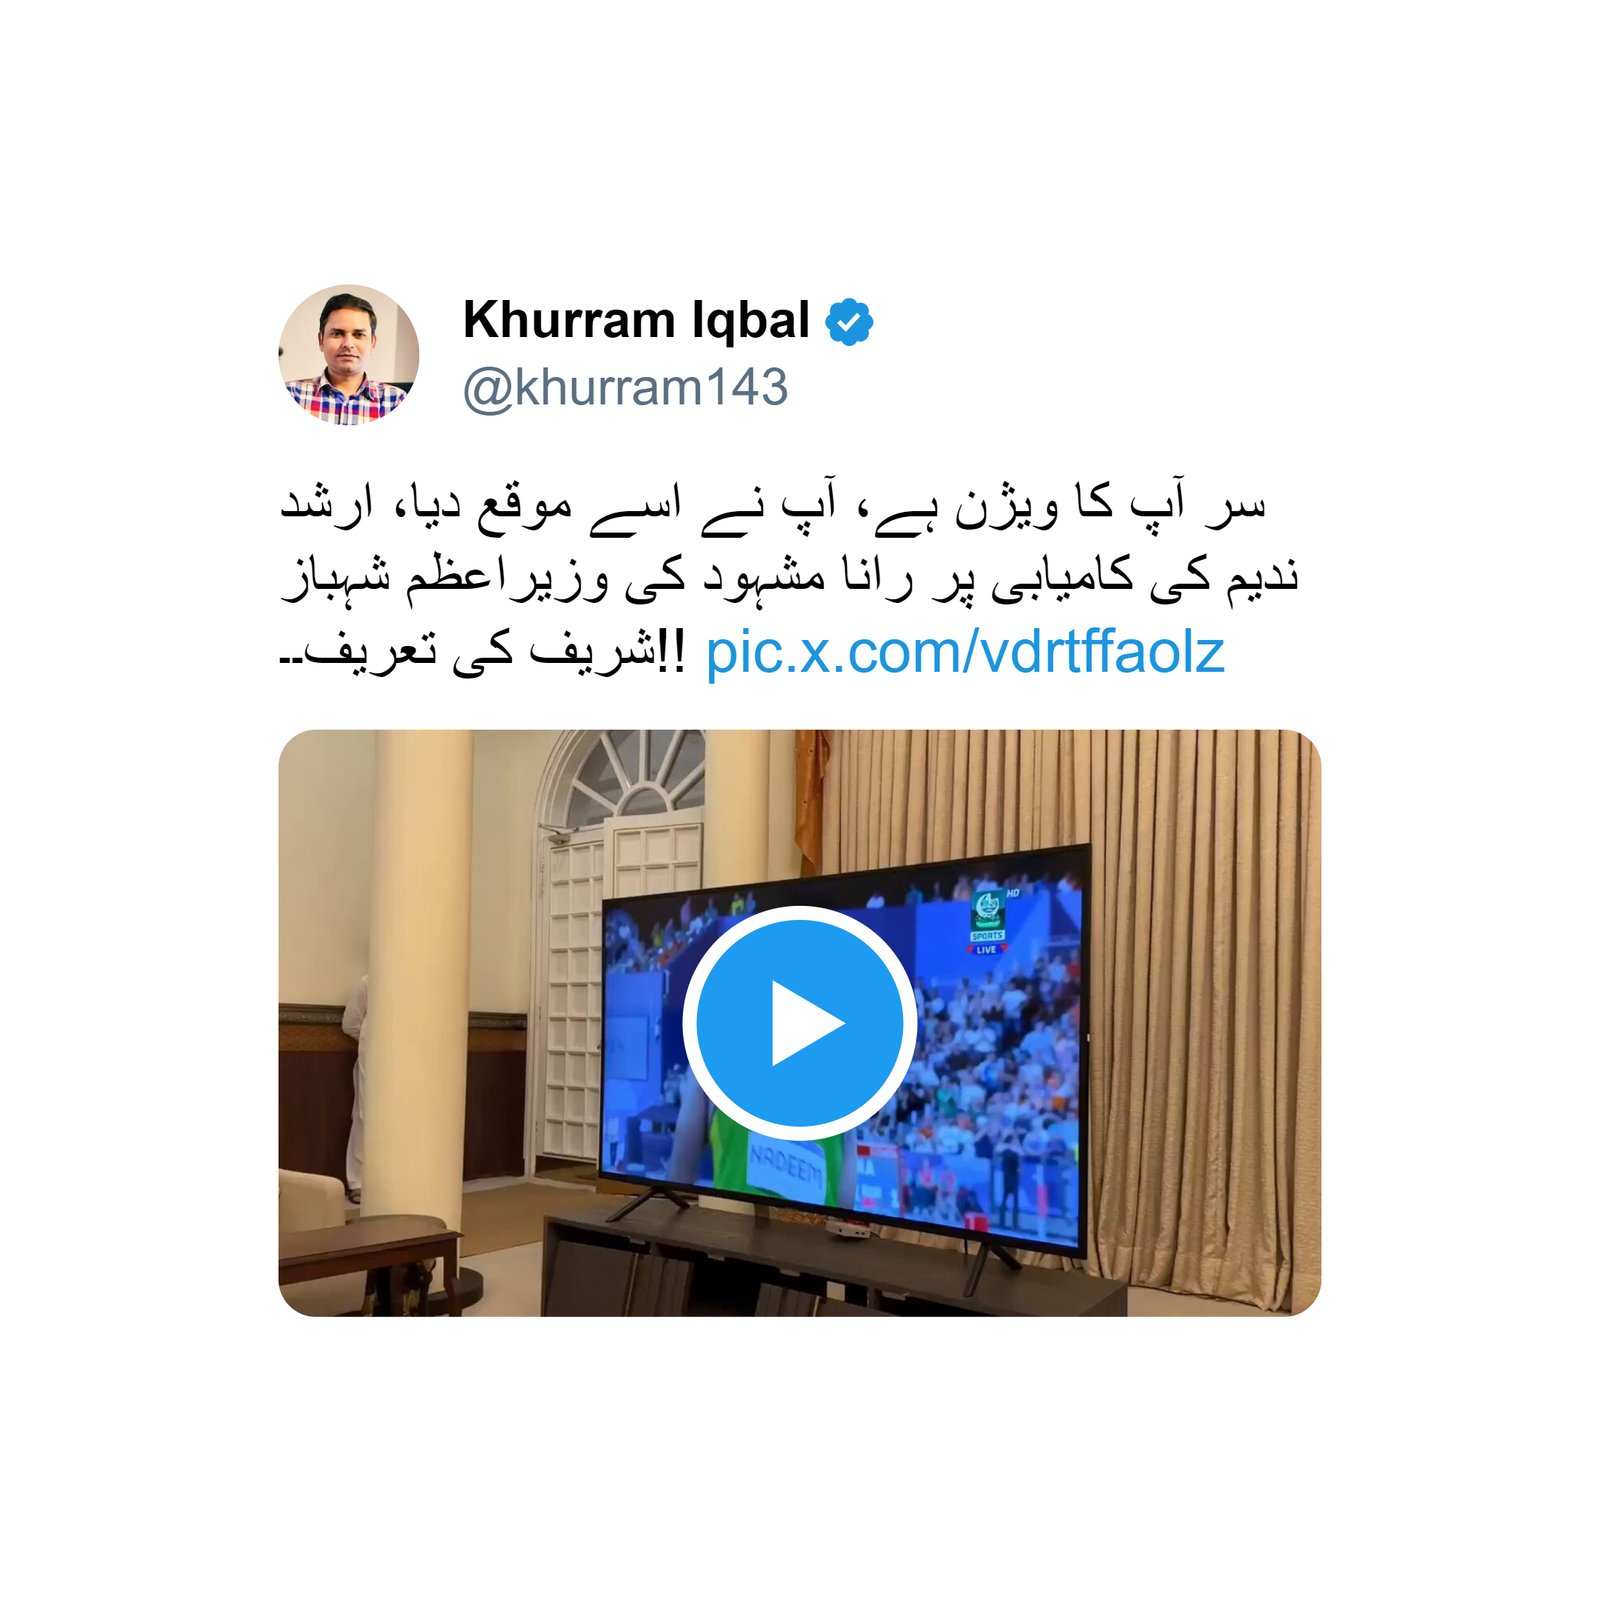Click the HD label on the TV broadcast
Viewport: 1600px width, 1600px height.
pyautogui.click(x=1013, y=892)
